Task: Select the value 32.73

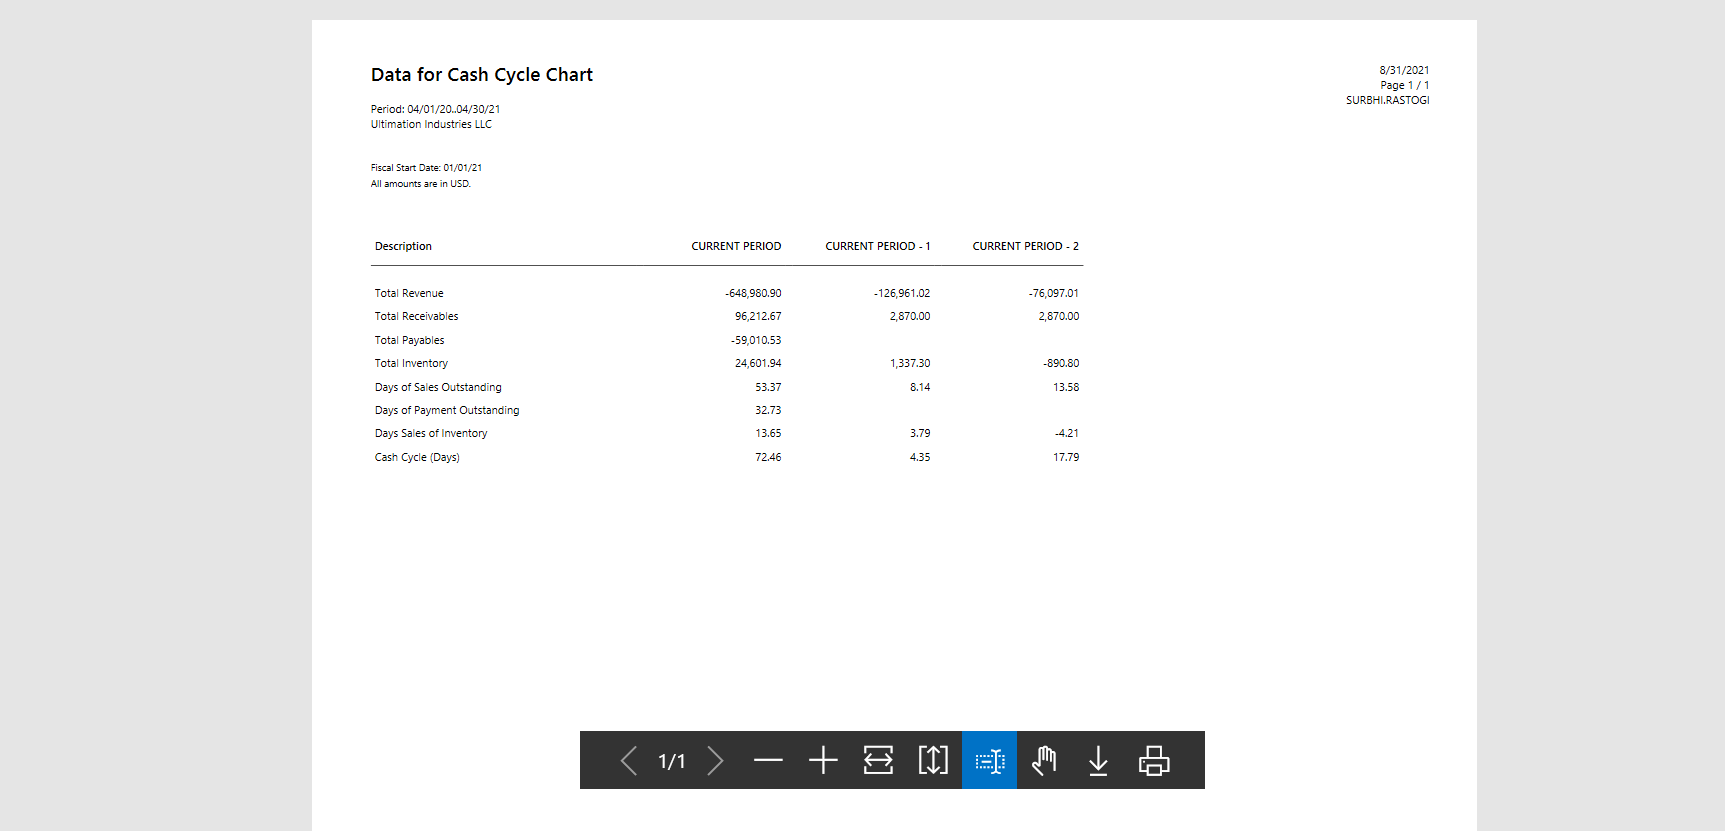Action: point(768,410)
